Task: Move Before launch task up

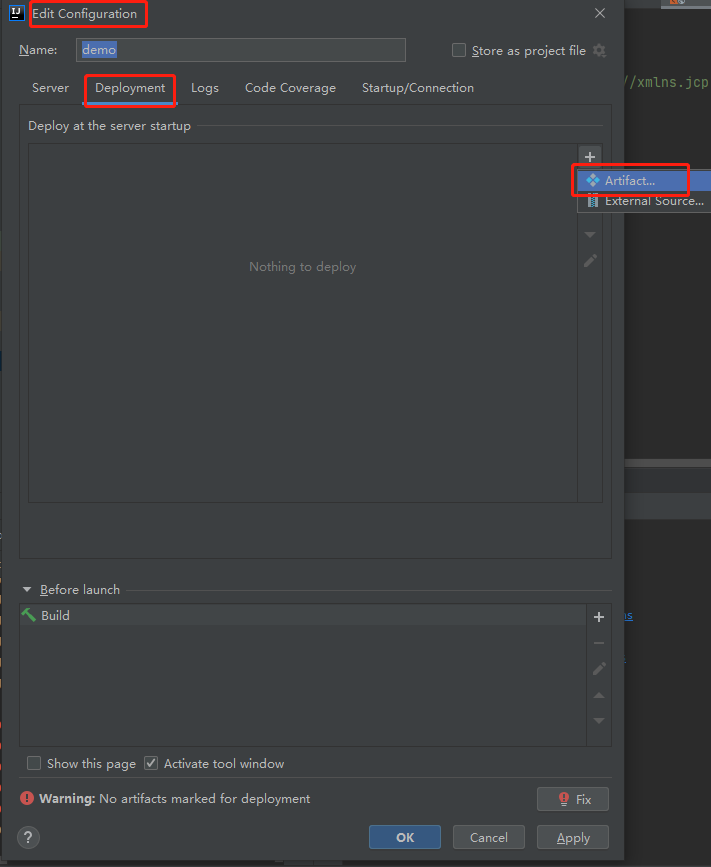Action: (599, 695)
